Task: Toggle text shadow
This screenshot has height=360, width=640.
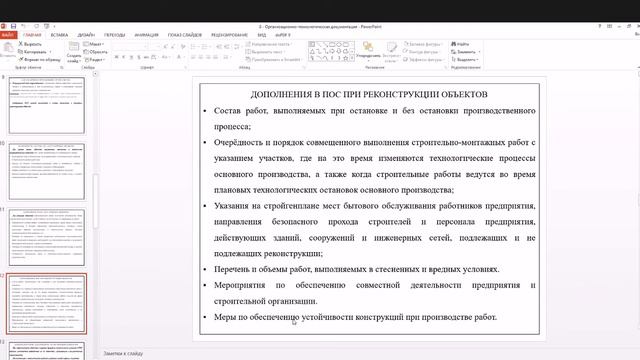Action: pos(139,57)
